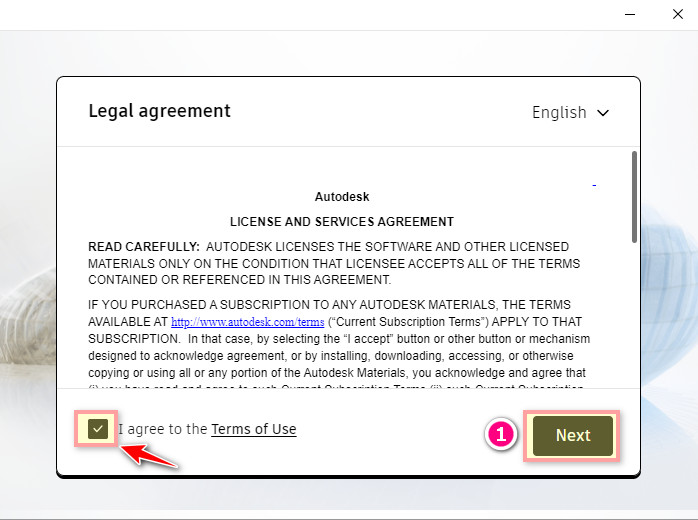Toggle the "I agree" terms checkbox
698x520 pixels.
coord(97,429)
